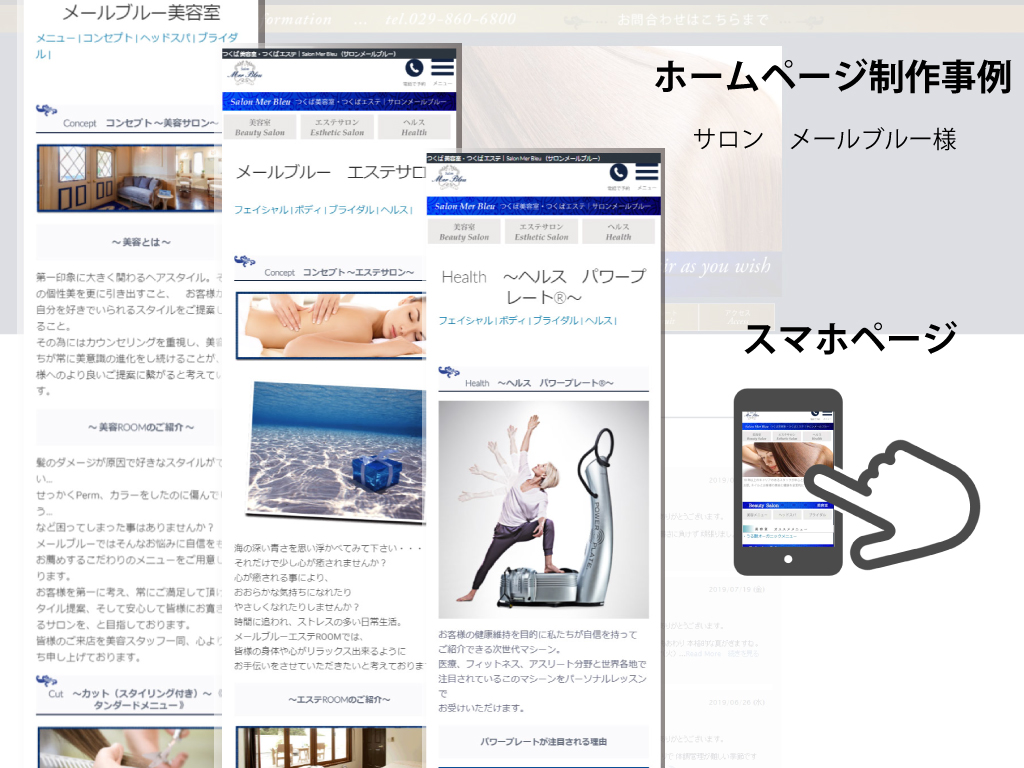Click the Mer Bleu logo on the Health page

coord(451,177)
